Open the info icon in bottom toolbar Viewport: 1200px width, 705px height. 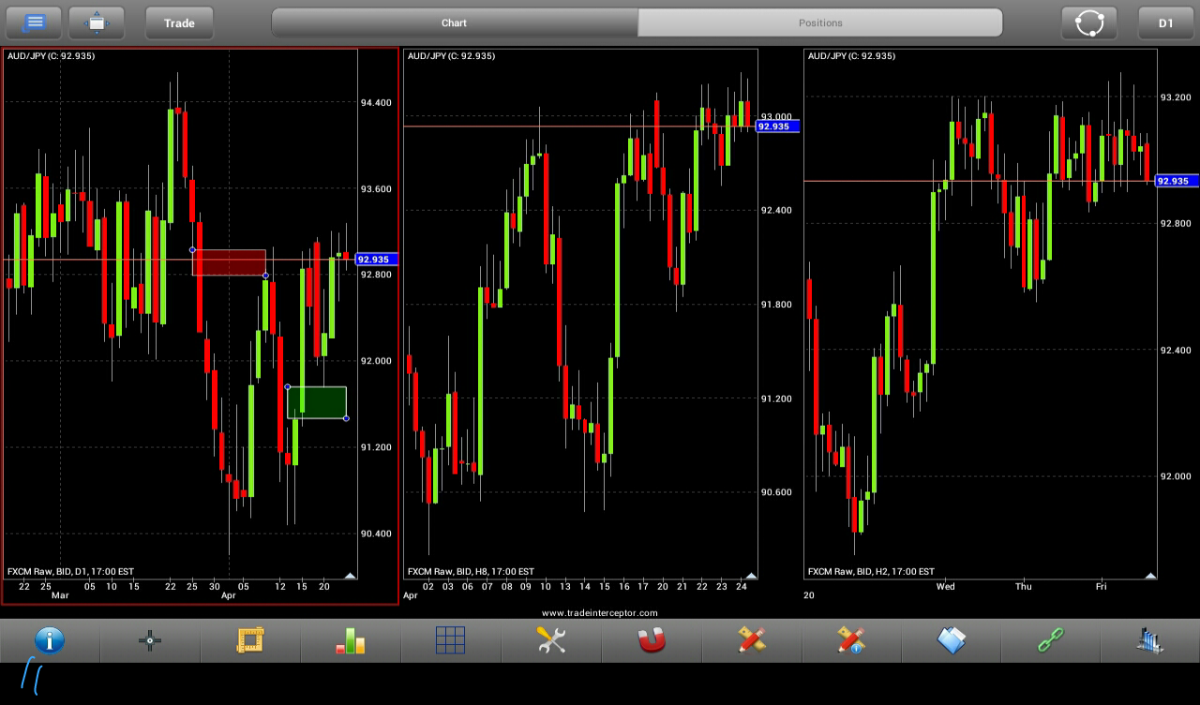50,640
